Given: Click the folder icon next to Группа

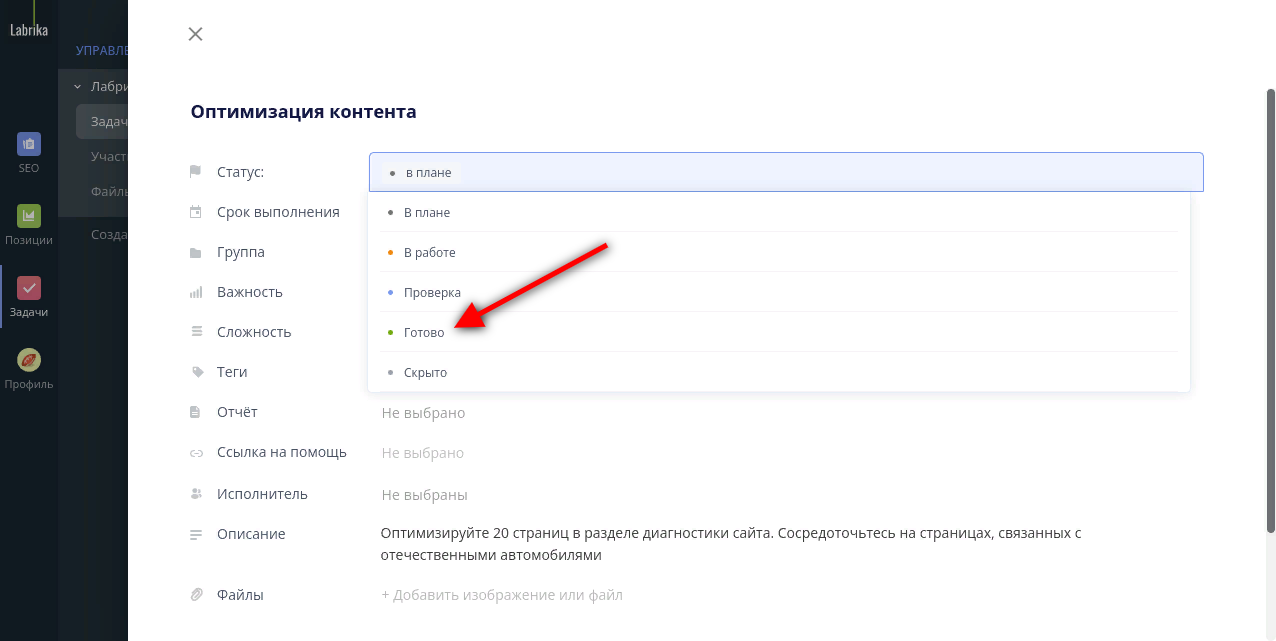Looking at the screenshot, I should (196, 253).
